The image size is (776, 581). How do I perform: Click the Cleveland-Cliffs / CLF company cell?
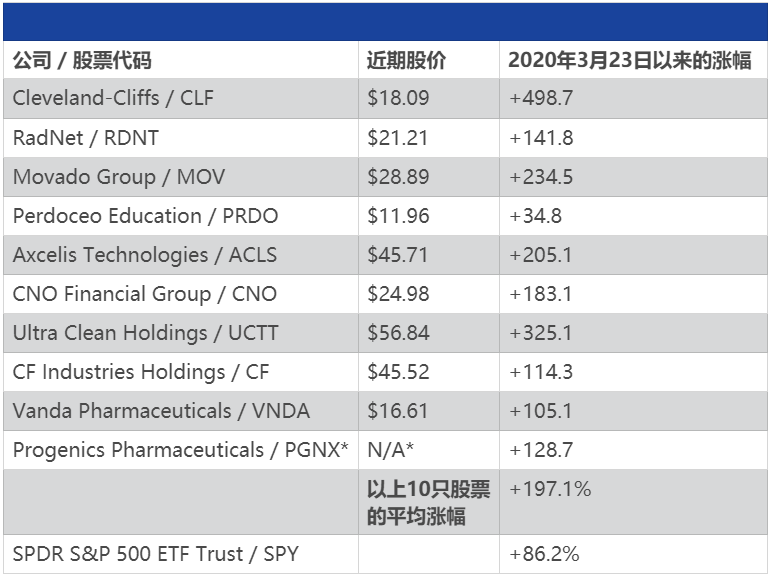coord(113,98)
